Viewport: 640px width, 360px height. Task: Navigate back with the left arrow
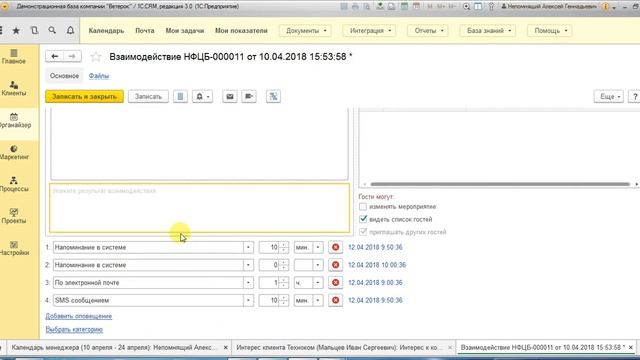click(x=54, y=56)
